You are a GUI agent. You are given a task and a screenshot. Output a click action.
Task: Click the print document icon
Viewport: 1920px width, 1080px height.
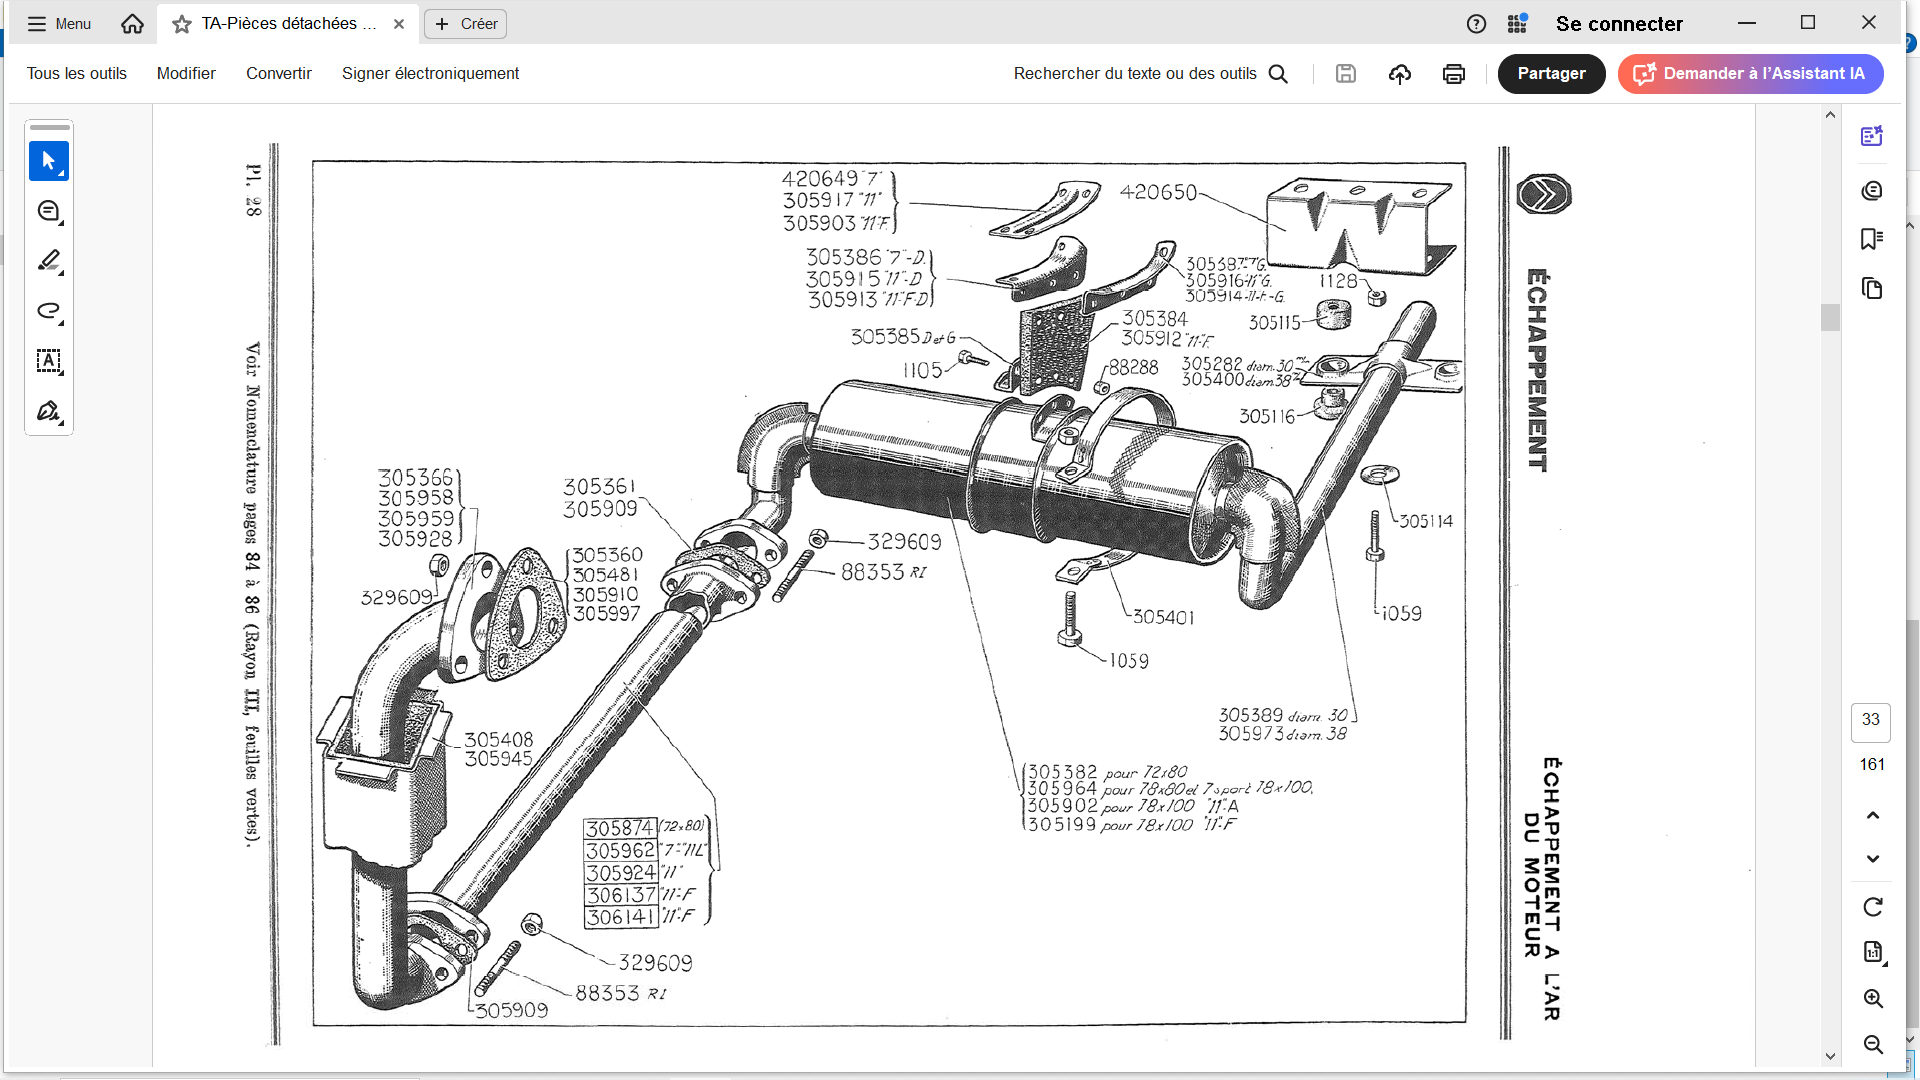coord(1453,74)
